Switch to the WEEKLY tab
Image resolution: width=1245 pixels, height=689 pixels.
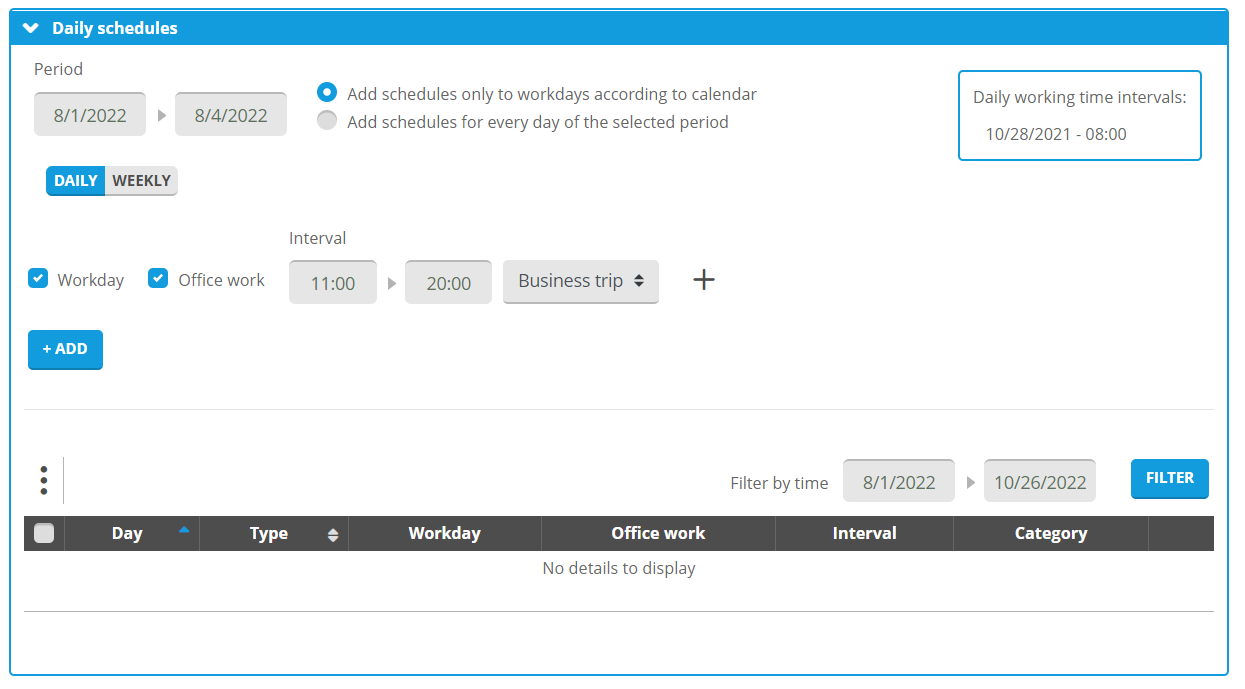pyautogui.click(x=141, y=181)
